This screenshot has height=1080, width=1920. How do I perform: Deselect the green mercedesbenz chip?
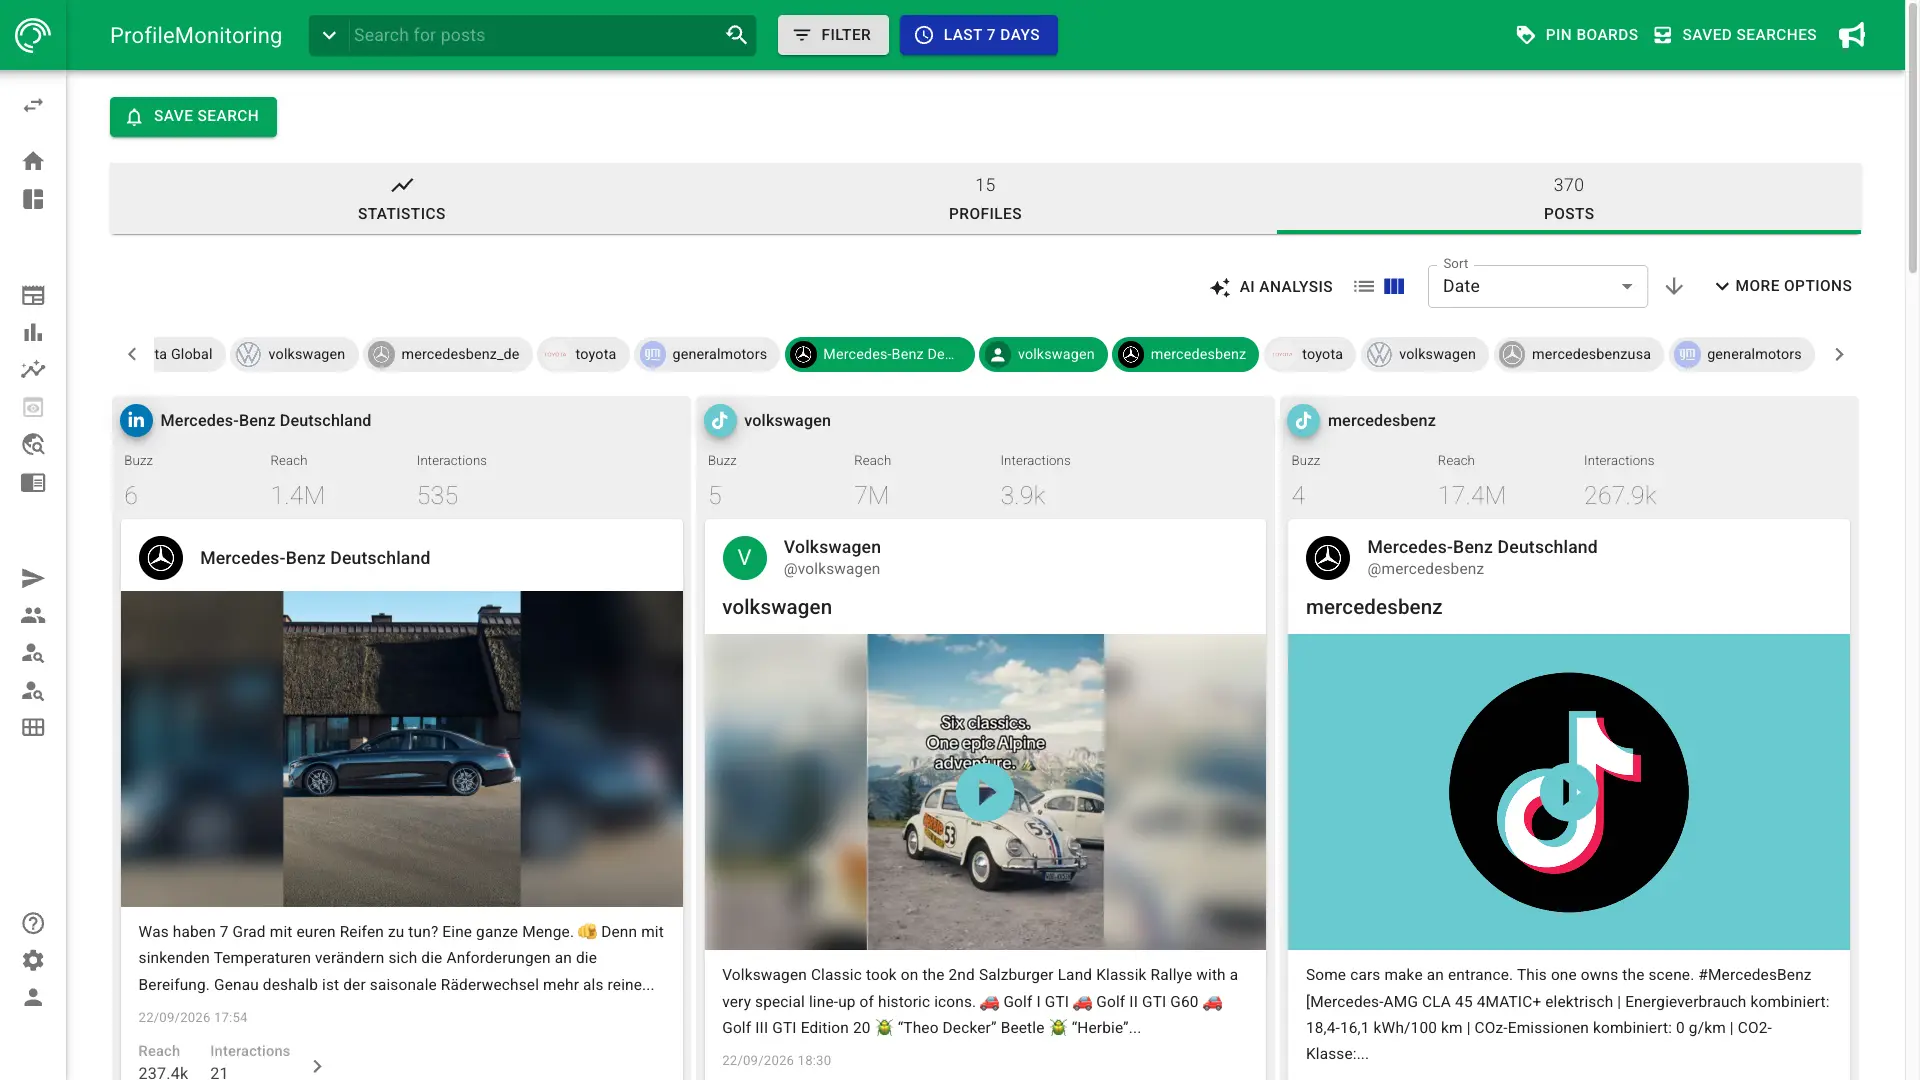(1185, 354)
